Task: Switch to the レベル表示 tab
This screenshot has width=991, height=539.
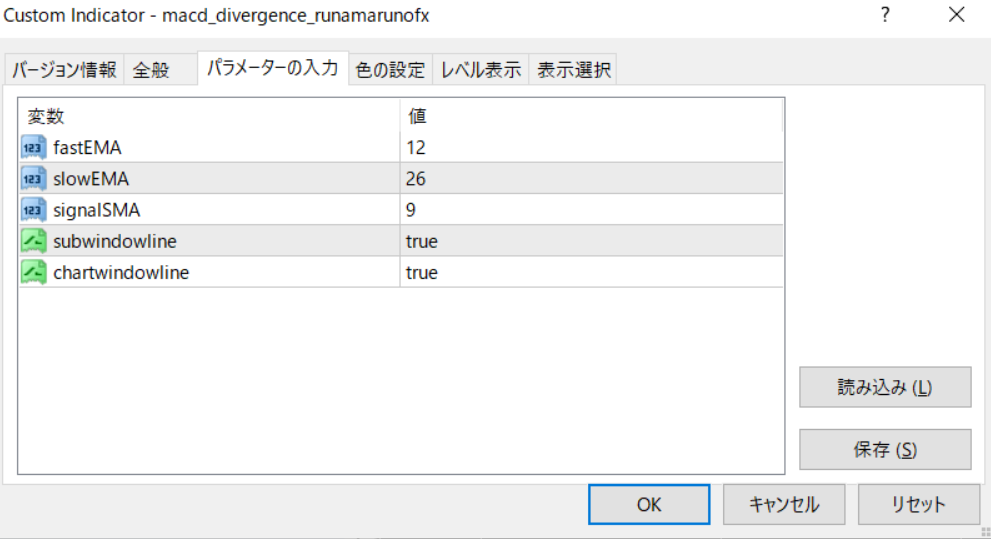Action: click(481, 70)
